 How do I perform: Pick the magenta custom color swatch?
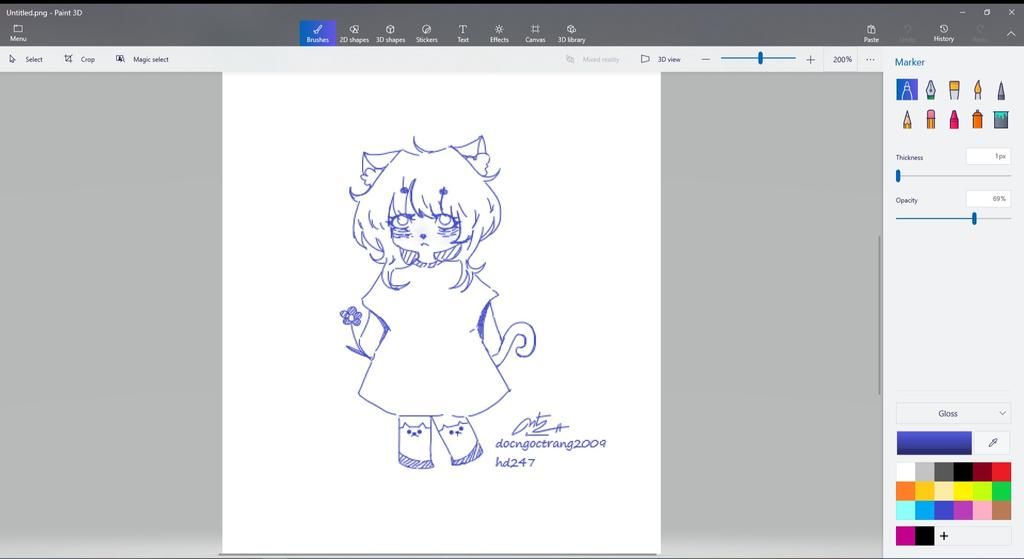tap(906, 535)
